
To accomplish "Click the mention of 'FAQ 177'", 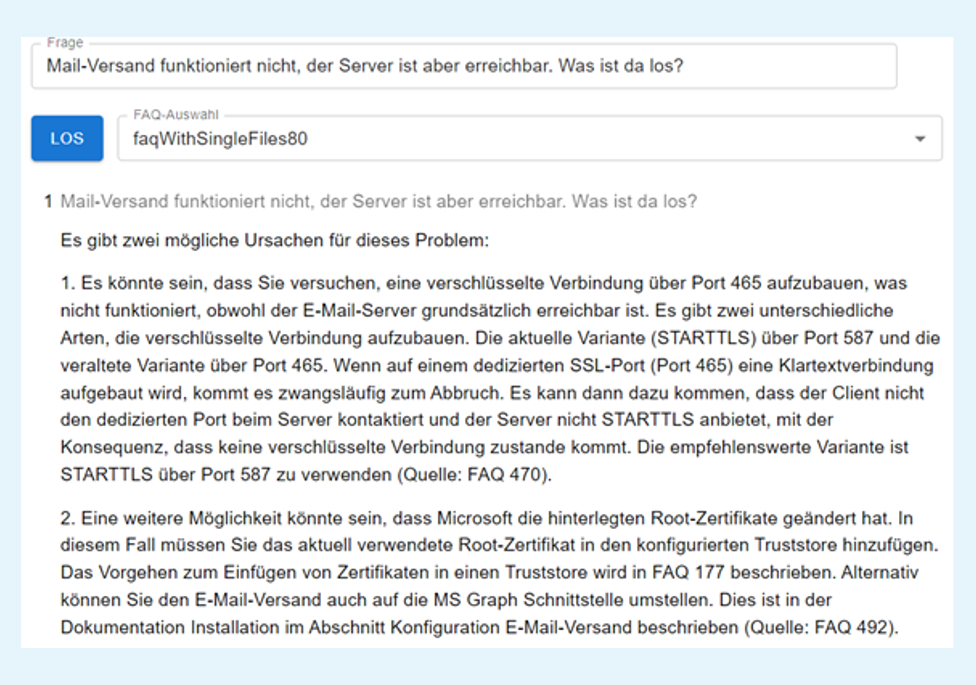I will click(688, 572).
